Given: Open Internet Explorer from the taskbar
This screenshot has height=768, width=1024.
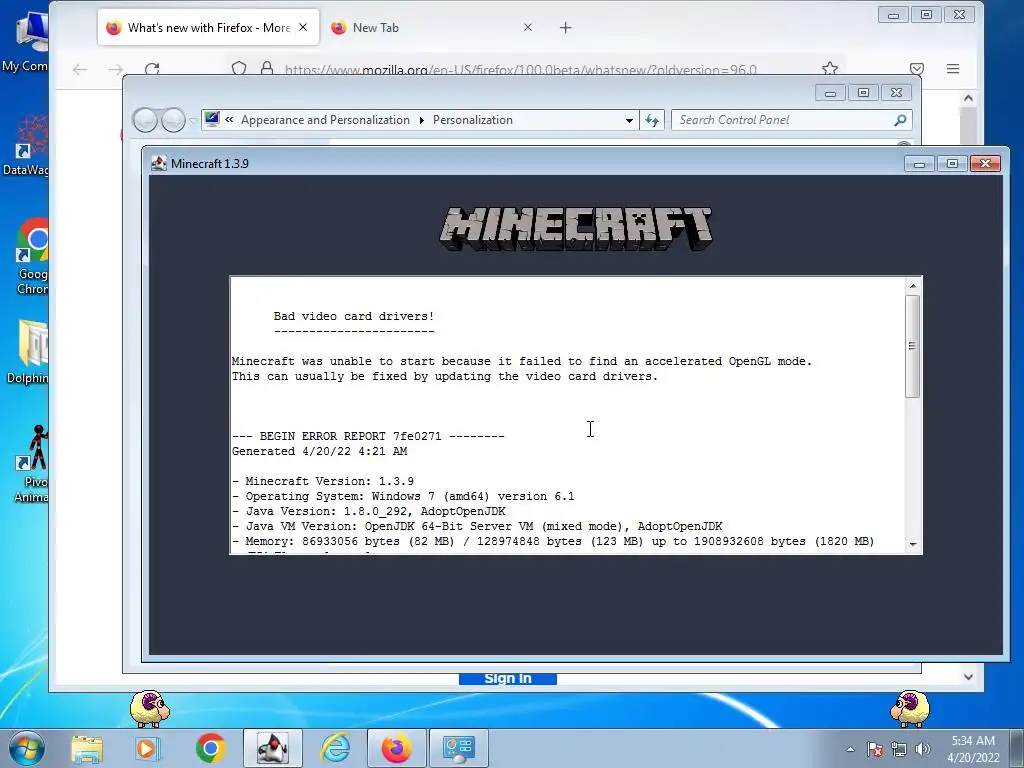Looking at the screenshot, I should (x=336, y=748).
